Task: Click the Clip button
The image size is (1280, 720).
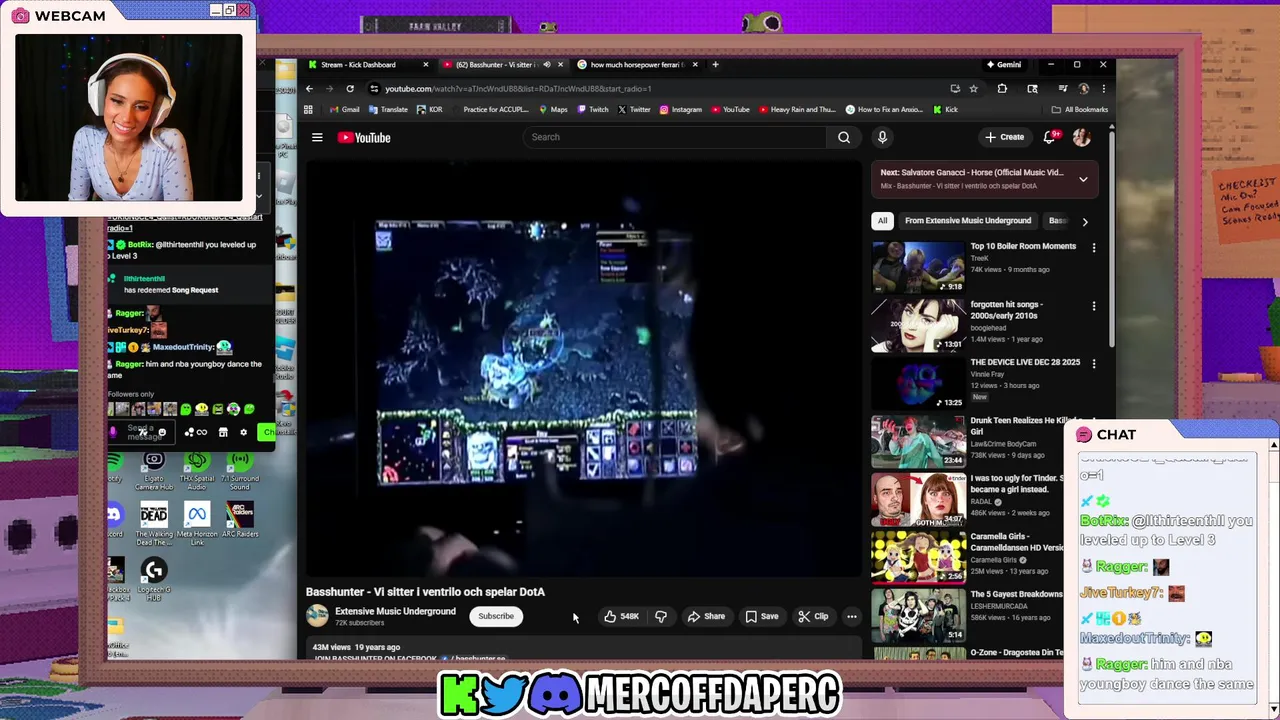Action: pyautogui.click(x=813, y=616)
